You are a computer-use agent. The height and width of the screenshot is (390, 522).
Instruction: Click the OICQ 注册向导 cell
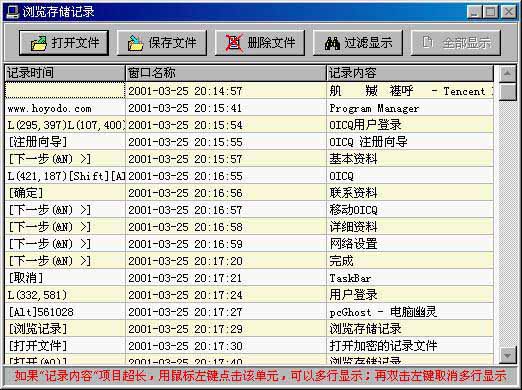410,142
